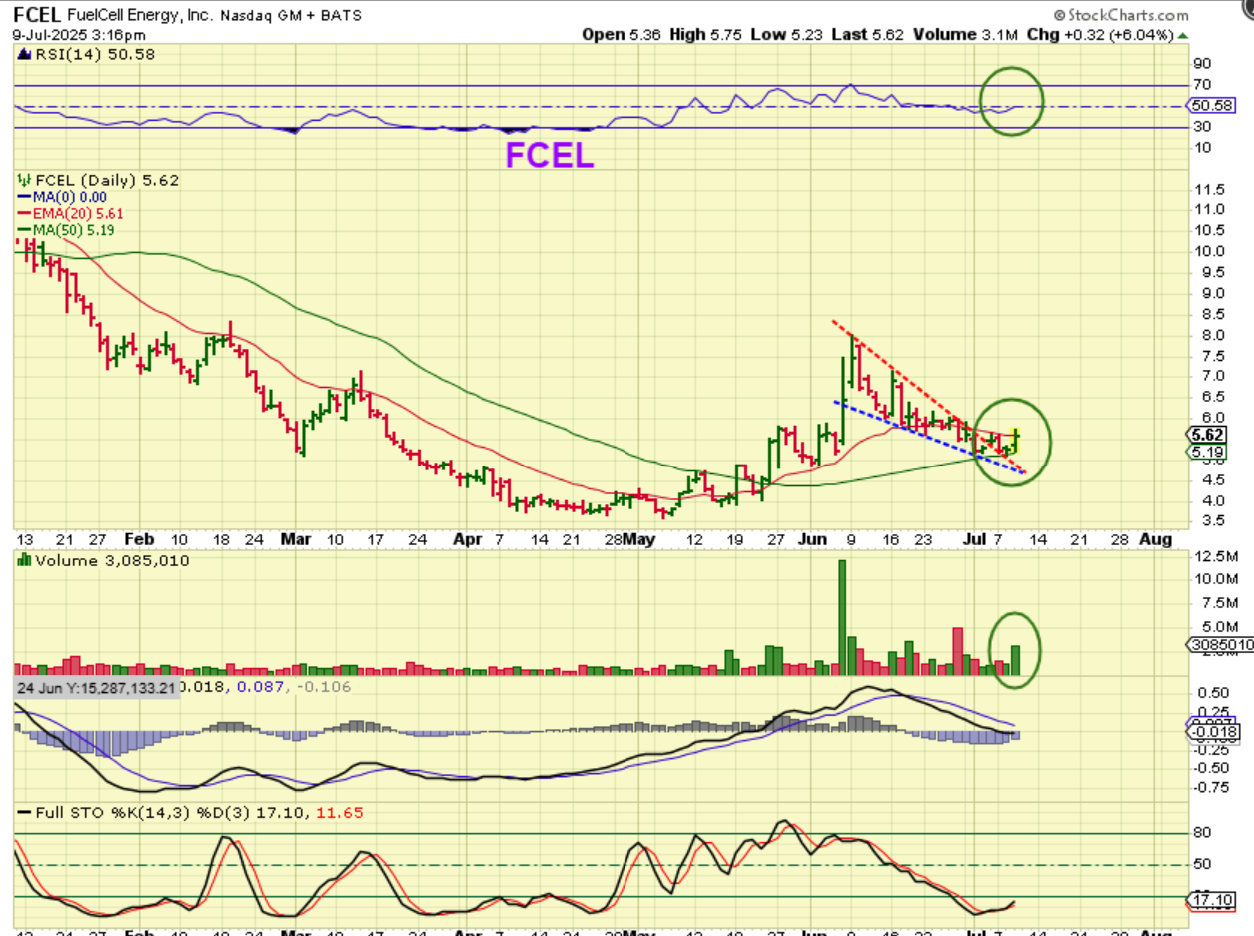Click the 11.65 stochastic %D value in red
1254x936 pixels.
(341, 814)
